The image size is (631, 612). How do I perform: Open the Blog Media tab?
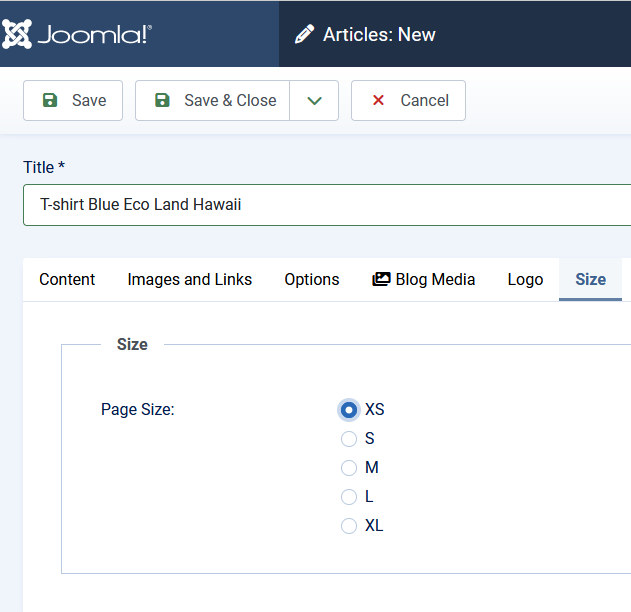(x=423, y=279)
